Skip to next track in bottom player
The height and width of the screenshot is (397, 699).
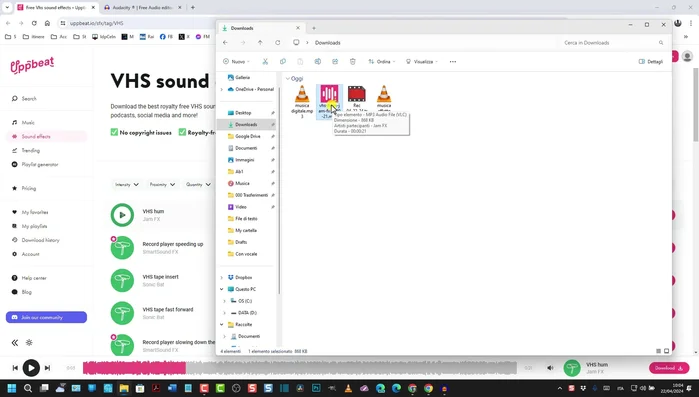pos(47,368)
